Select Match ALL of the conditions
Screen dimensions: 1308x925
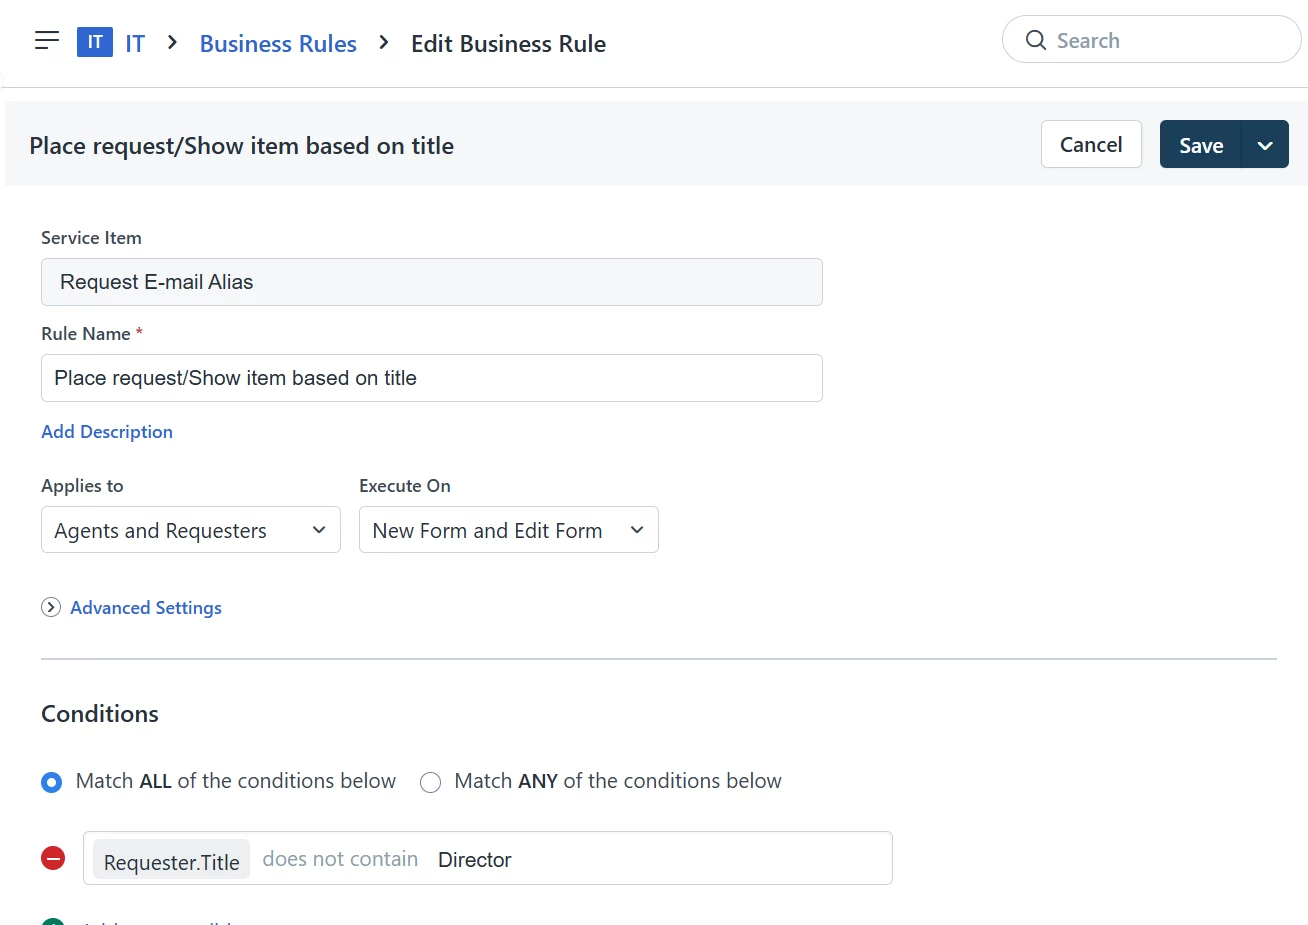[x=52, y=782]
